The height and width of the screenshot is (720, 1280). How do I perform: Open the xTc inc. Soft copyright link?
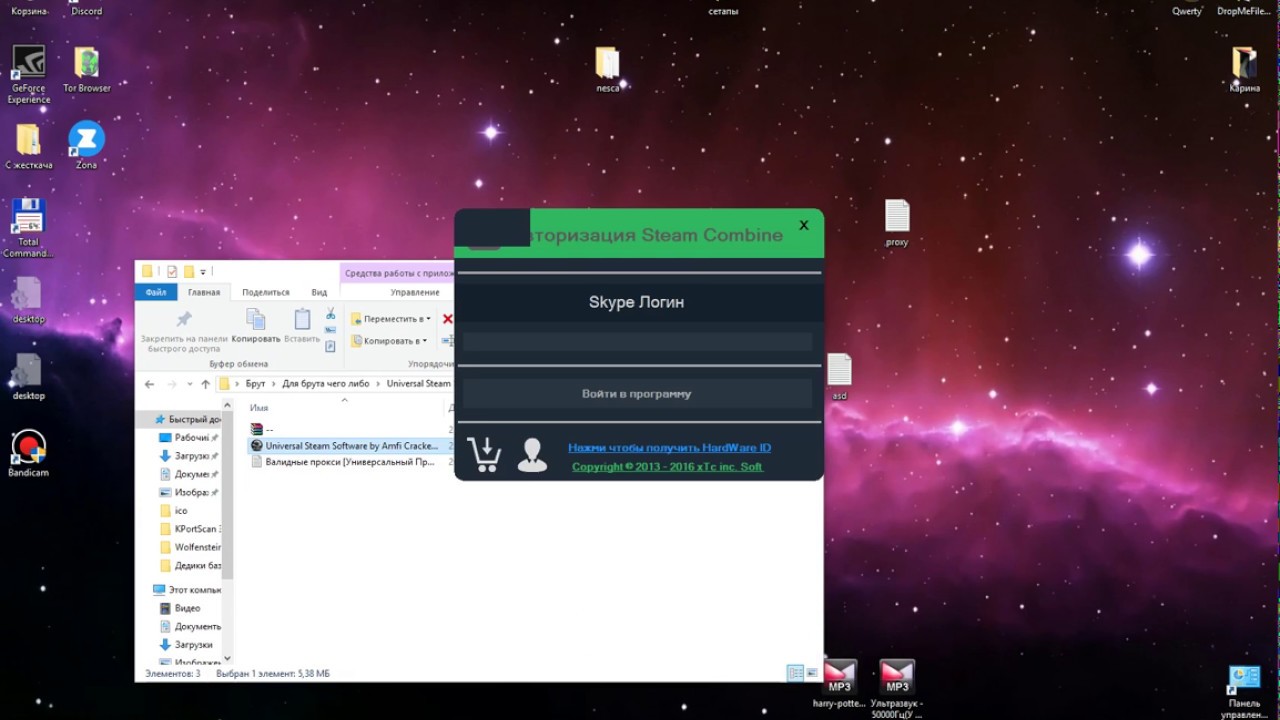[x=667, y=467]
